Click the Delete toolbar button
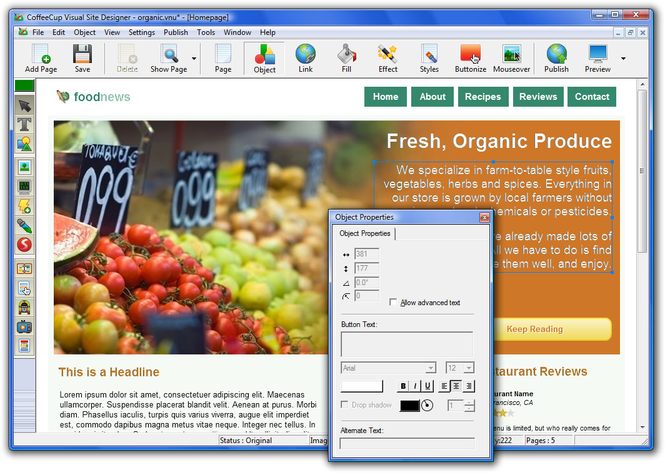This screenshot has width=665, height=473. click(127, 59)
